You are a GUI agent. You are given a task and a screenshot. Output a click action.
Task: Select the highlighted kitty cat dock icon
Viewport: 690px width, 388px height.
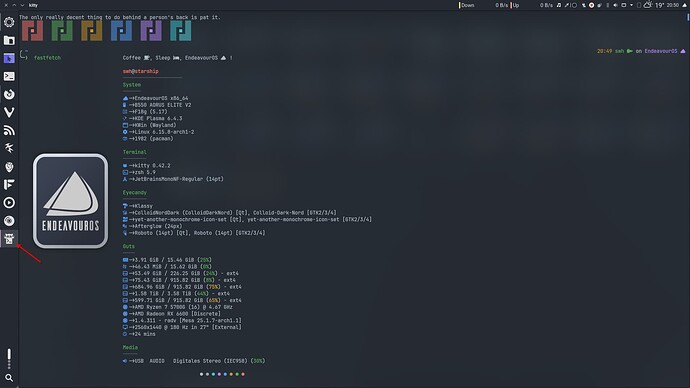(x=9, y=239)
